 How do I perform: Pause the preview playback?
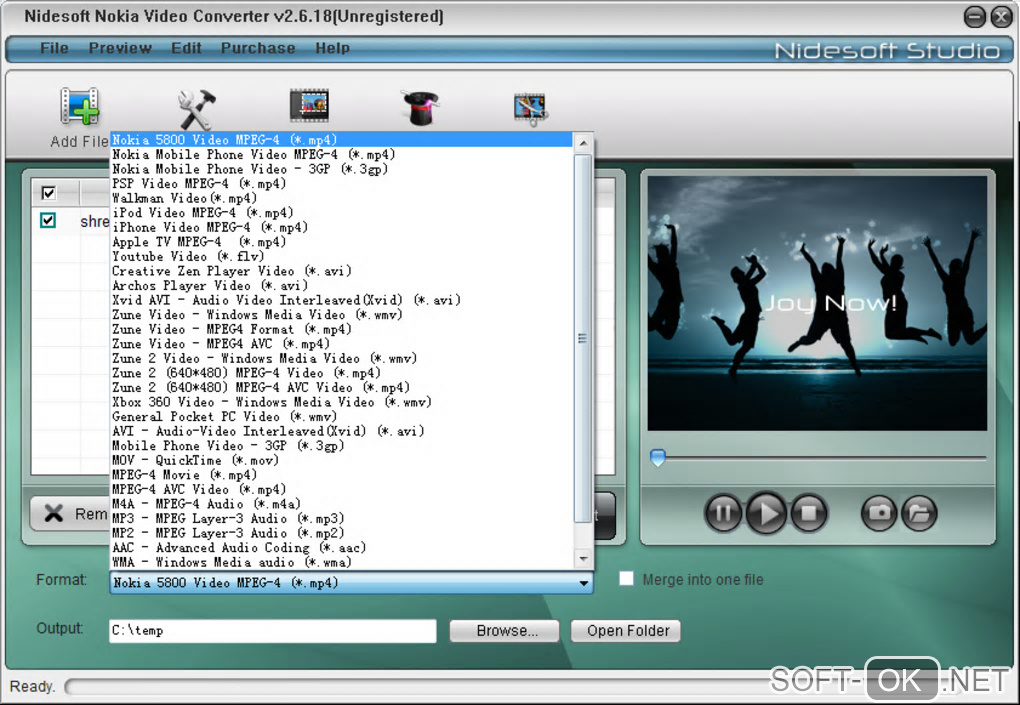[x=723, y=513]
